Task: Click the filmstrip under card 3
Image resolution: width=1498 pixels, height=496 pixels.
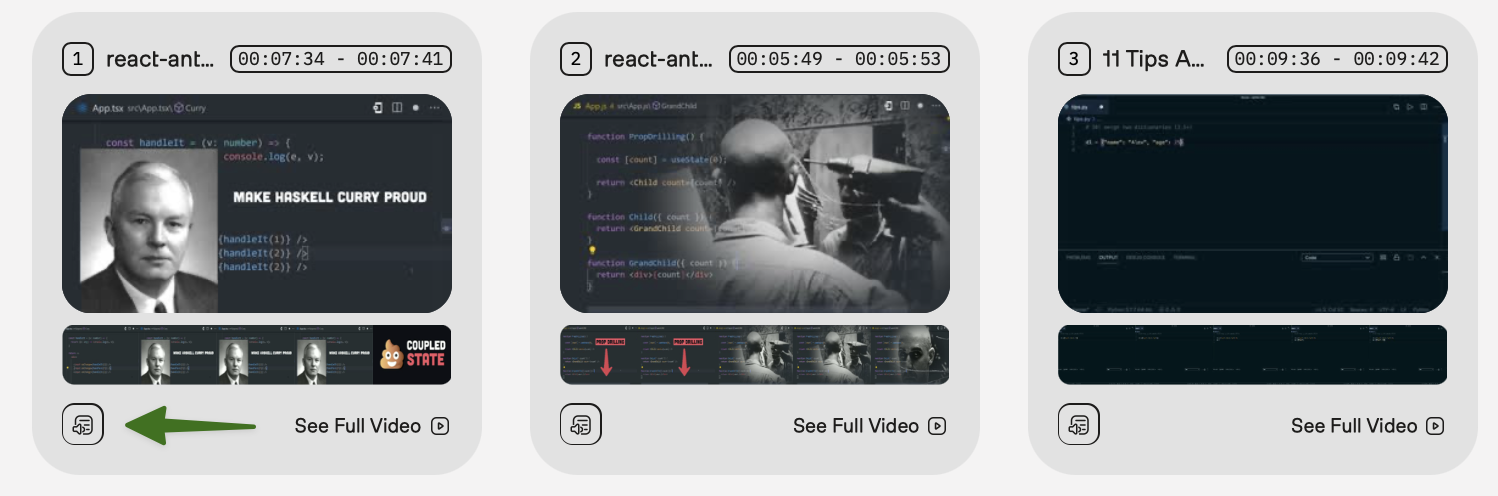Action: coord(1253,355)
